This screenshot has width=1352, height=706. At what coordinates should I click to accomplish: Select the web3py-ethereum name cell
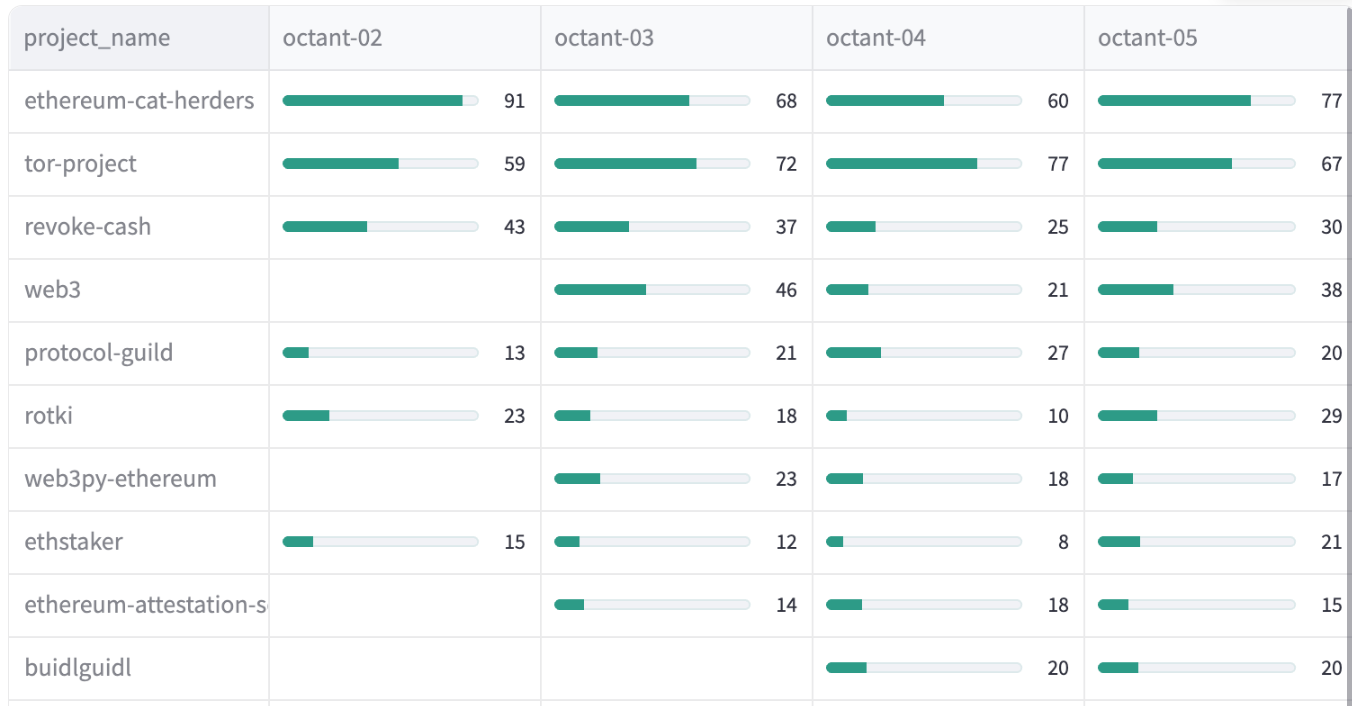(120, 479)
